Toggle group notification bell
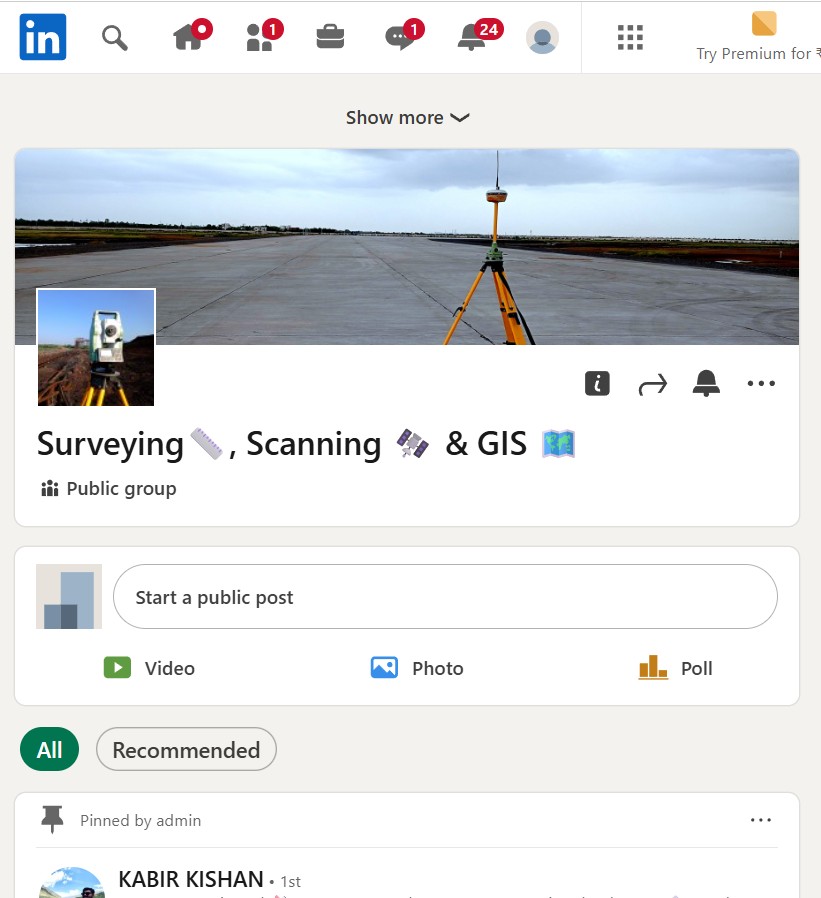 pos(706,383)
